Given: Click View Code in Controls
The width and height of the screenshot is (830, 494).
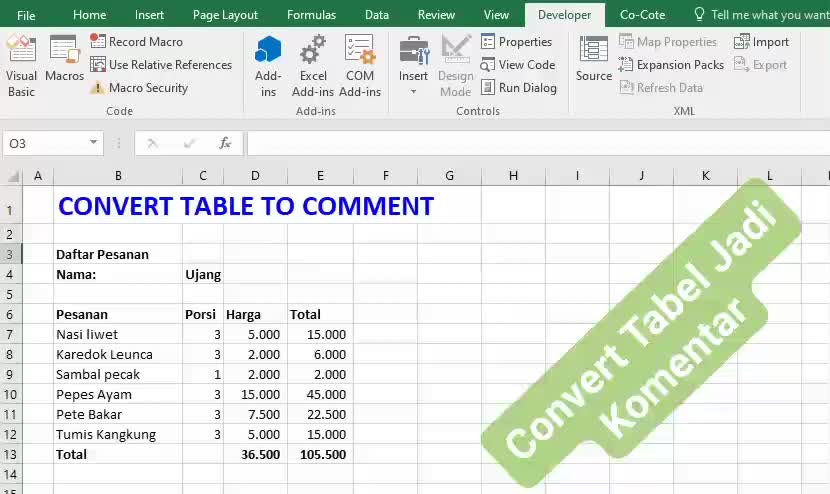Looking at the screenshot, I should click(518, 65).
